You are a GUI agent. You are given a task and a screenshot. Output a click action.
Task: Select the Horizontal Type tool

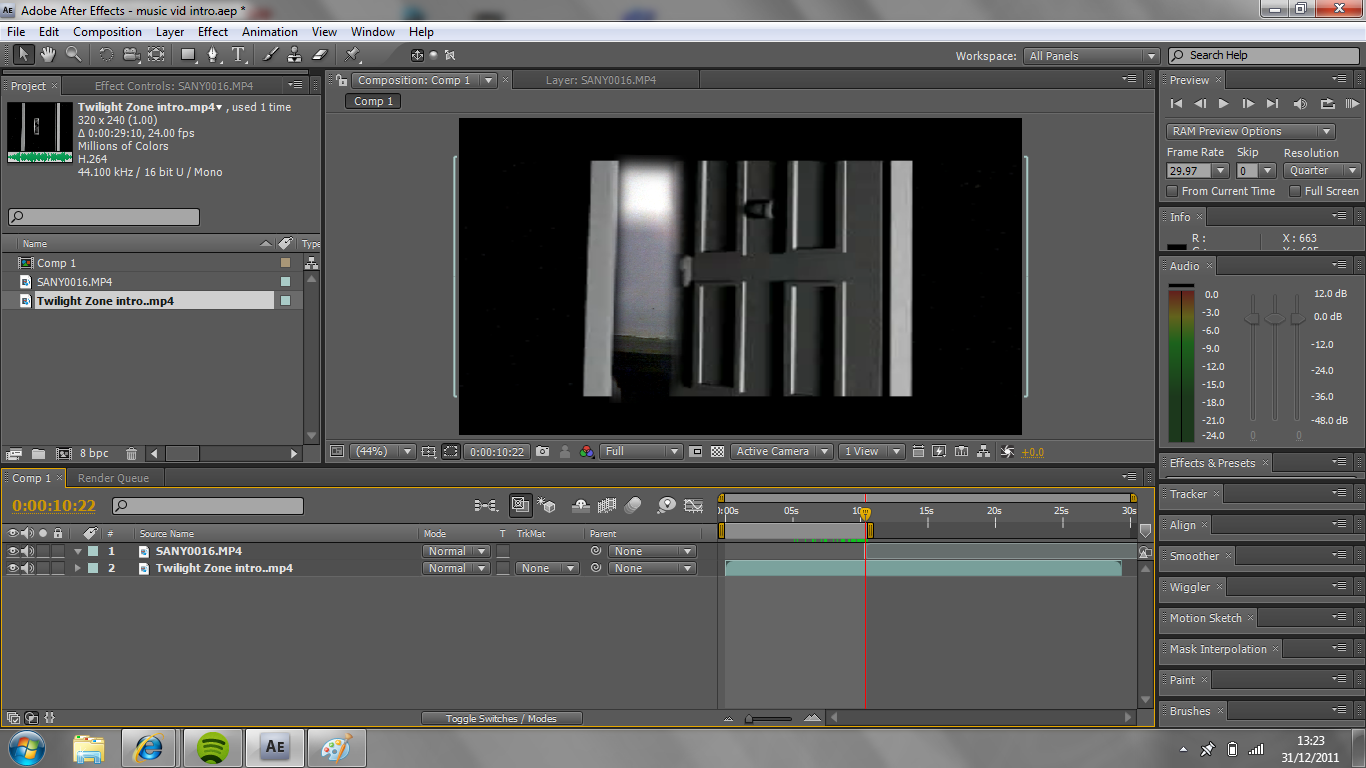coord(238,54)
